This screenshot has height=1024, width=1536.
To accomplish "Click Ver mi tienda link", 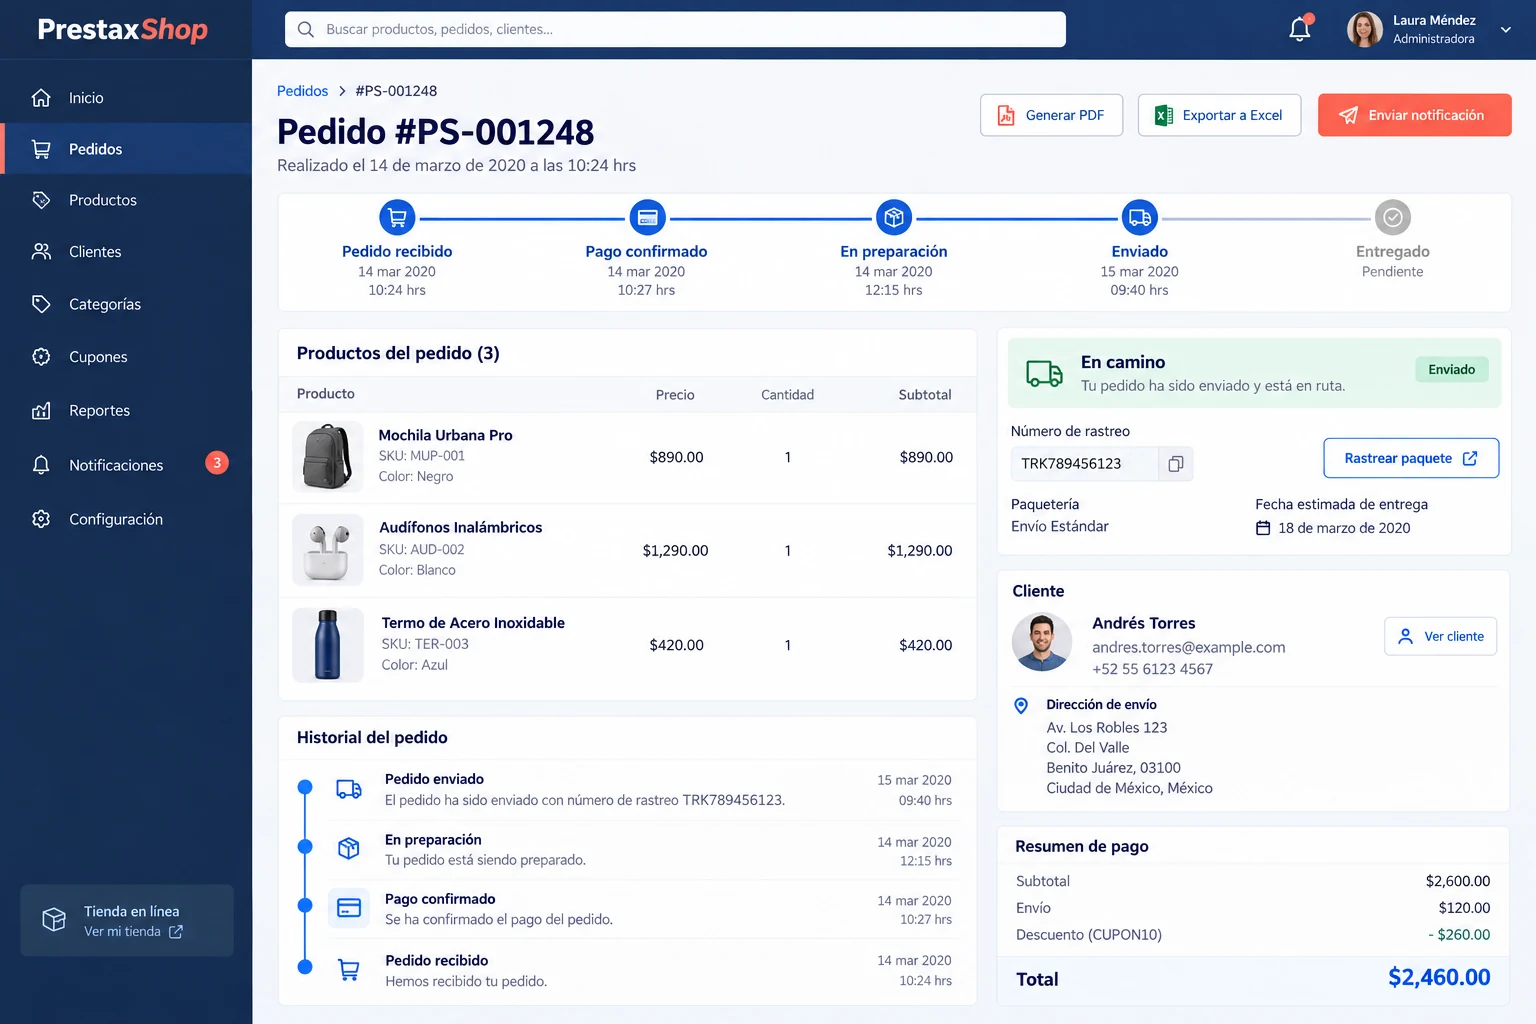I will pyautogui.click(x=133, y=931).
